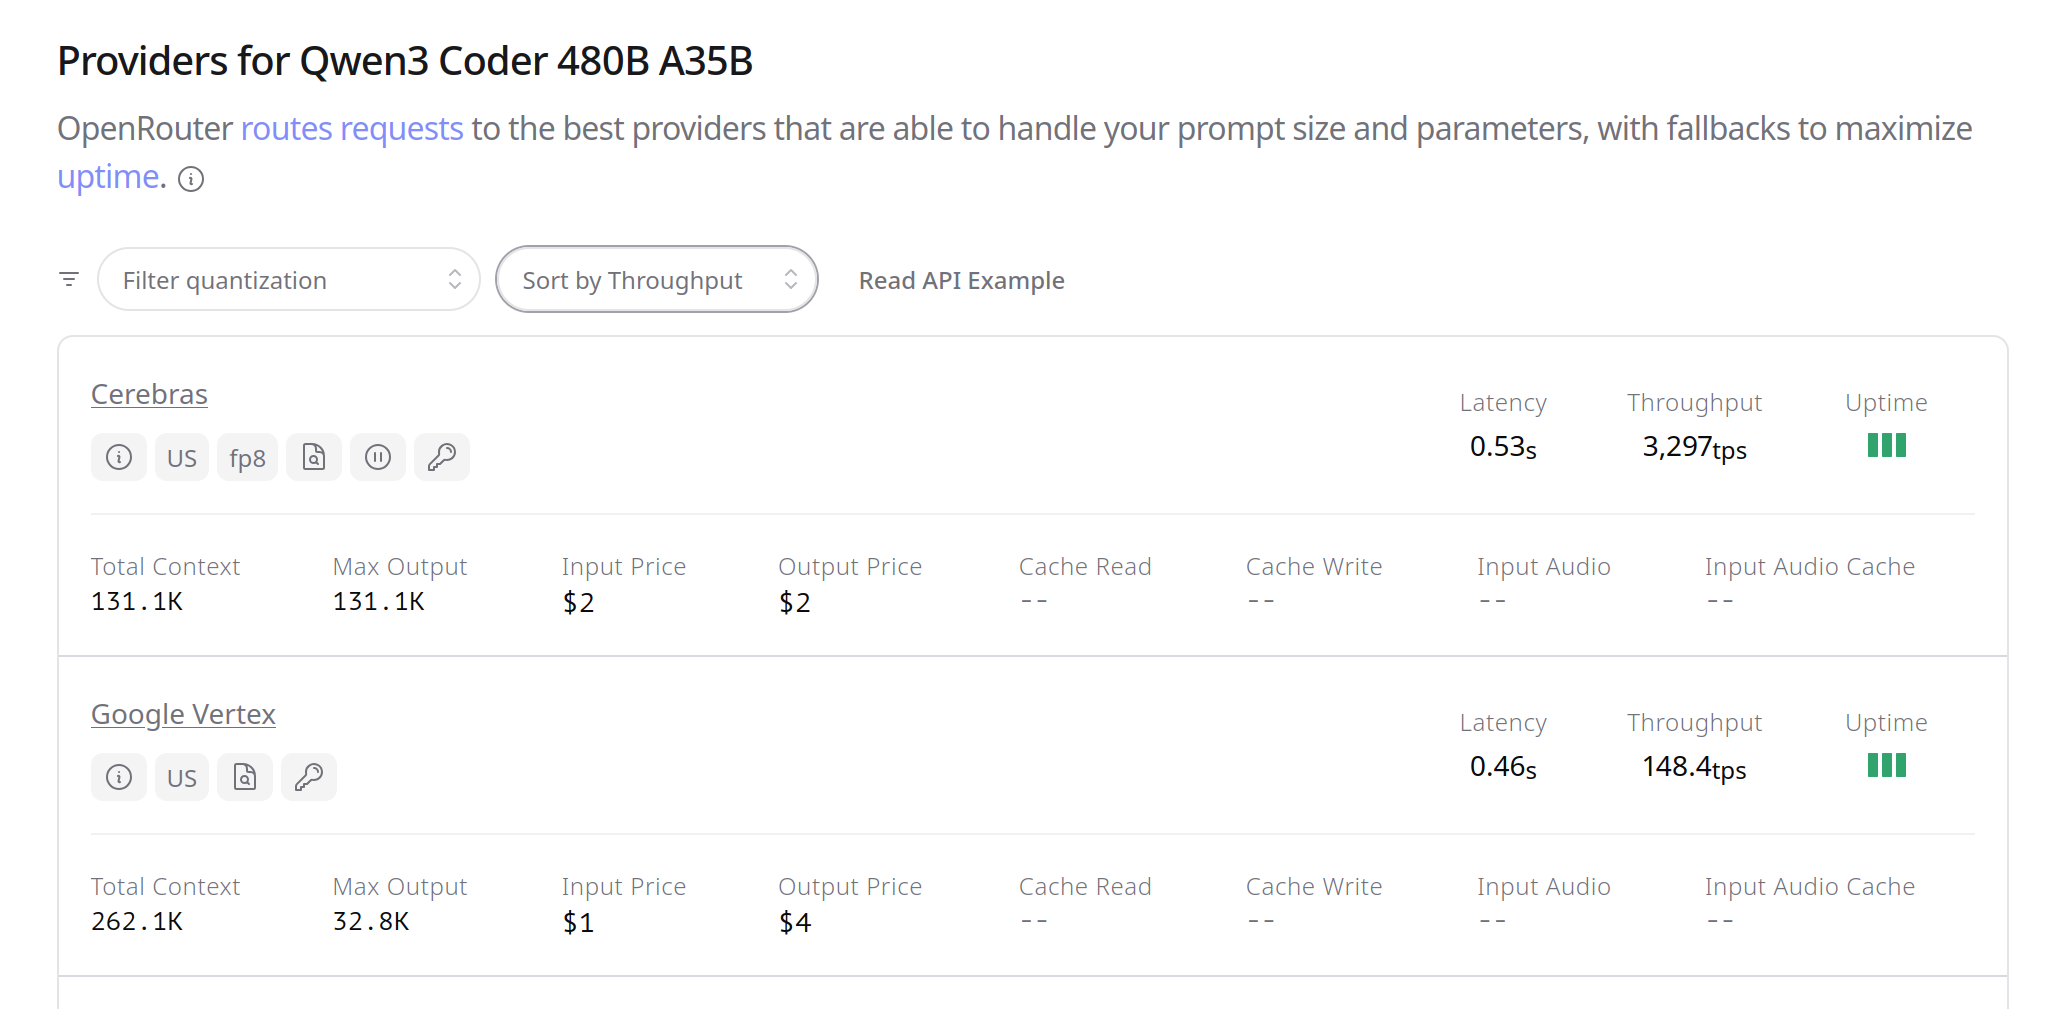Click the info icon next to uptime
The height and width of the screenshot is (1009, 2068).
coord(191,179)
